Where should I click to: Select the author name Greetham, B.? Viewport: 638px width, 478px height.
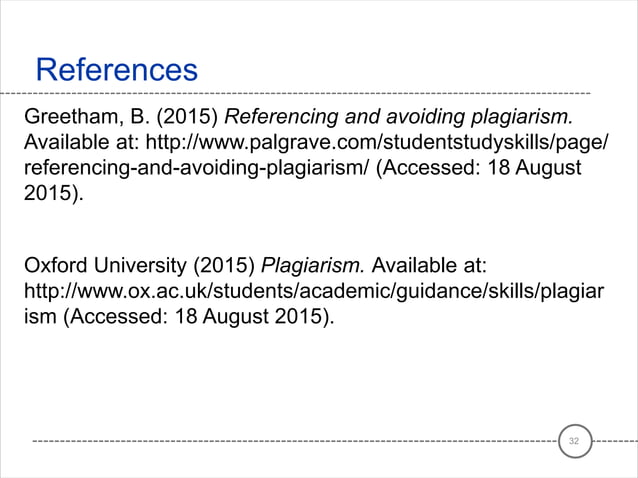87,117
